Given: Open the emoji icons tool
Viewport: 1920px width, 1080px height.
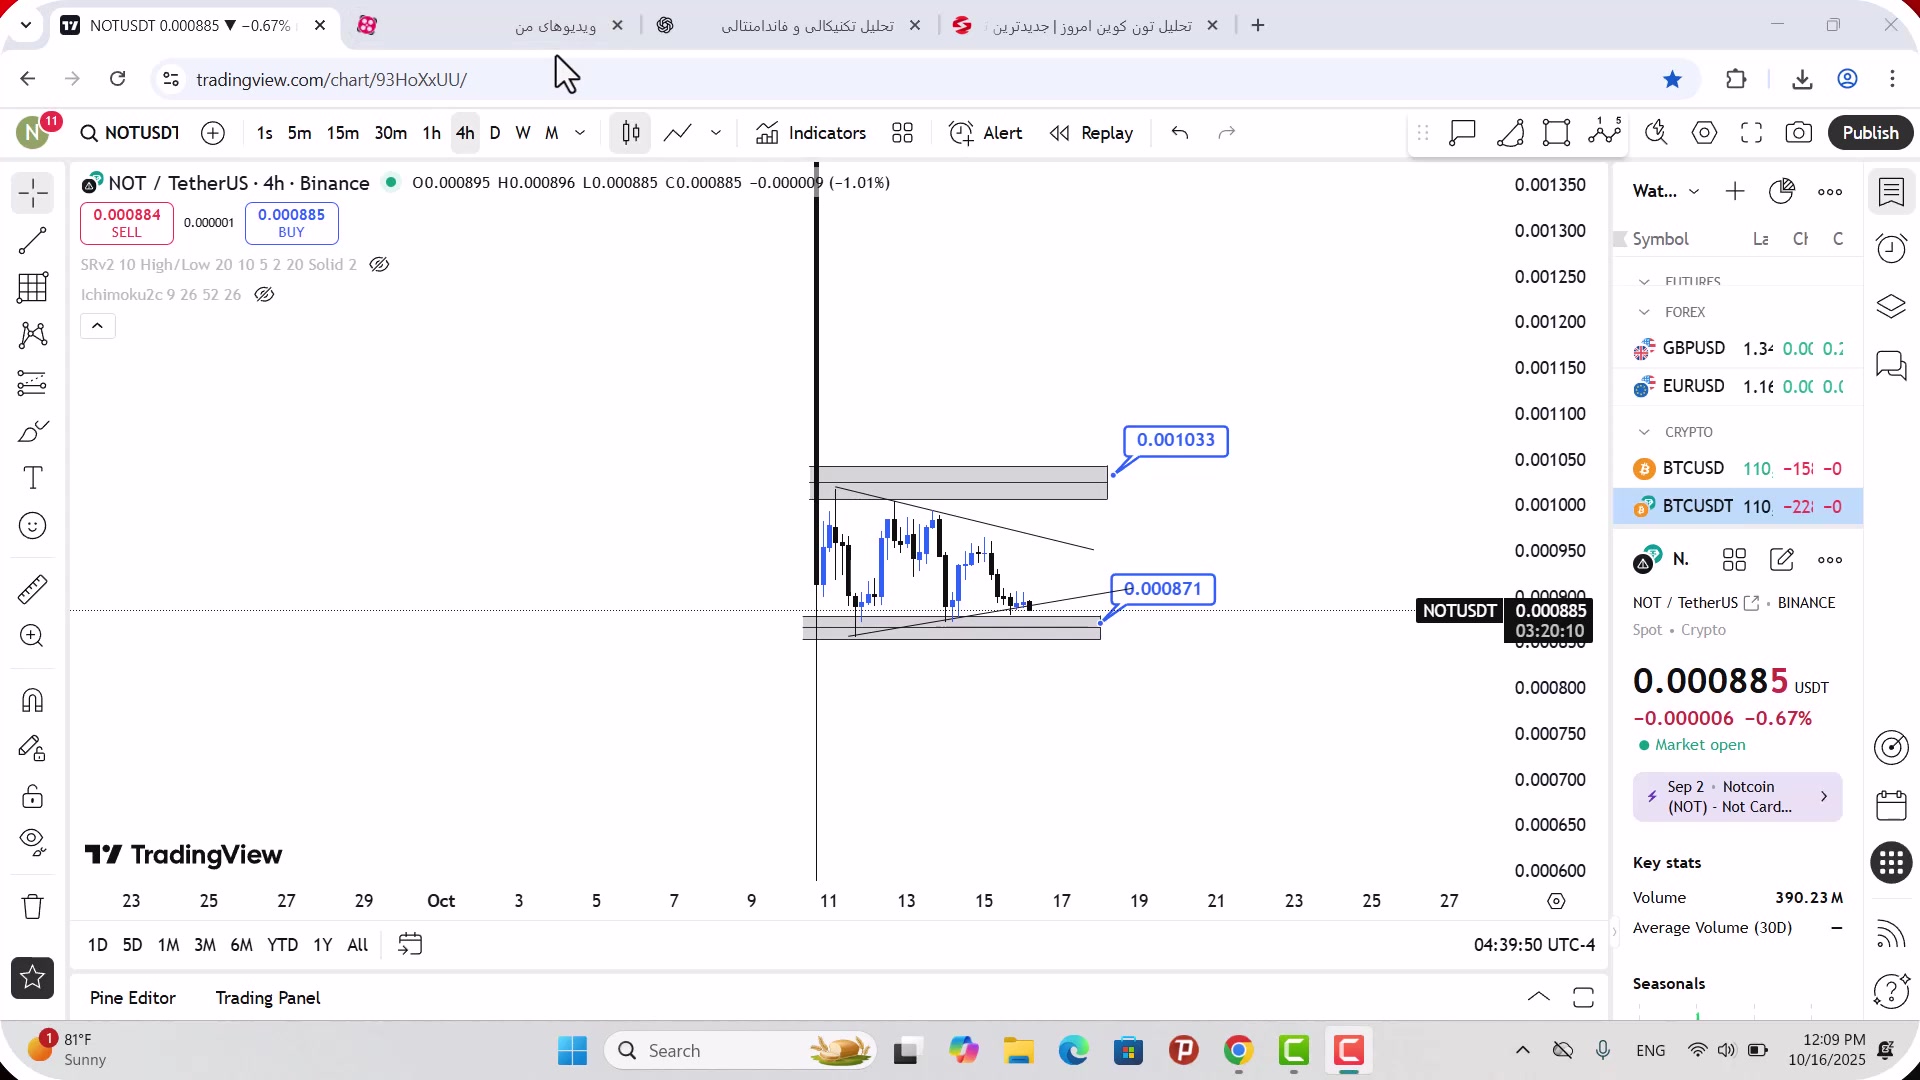Looking at the screenshot, I should click(x=33, y=526).
